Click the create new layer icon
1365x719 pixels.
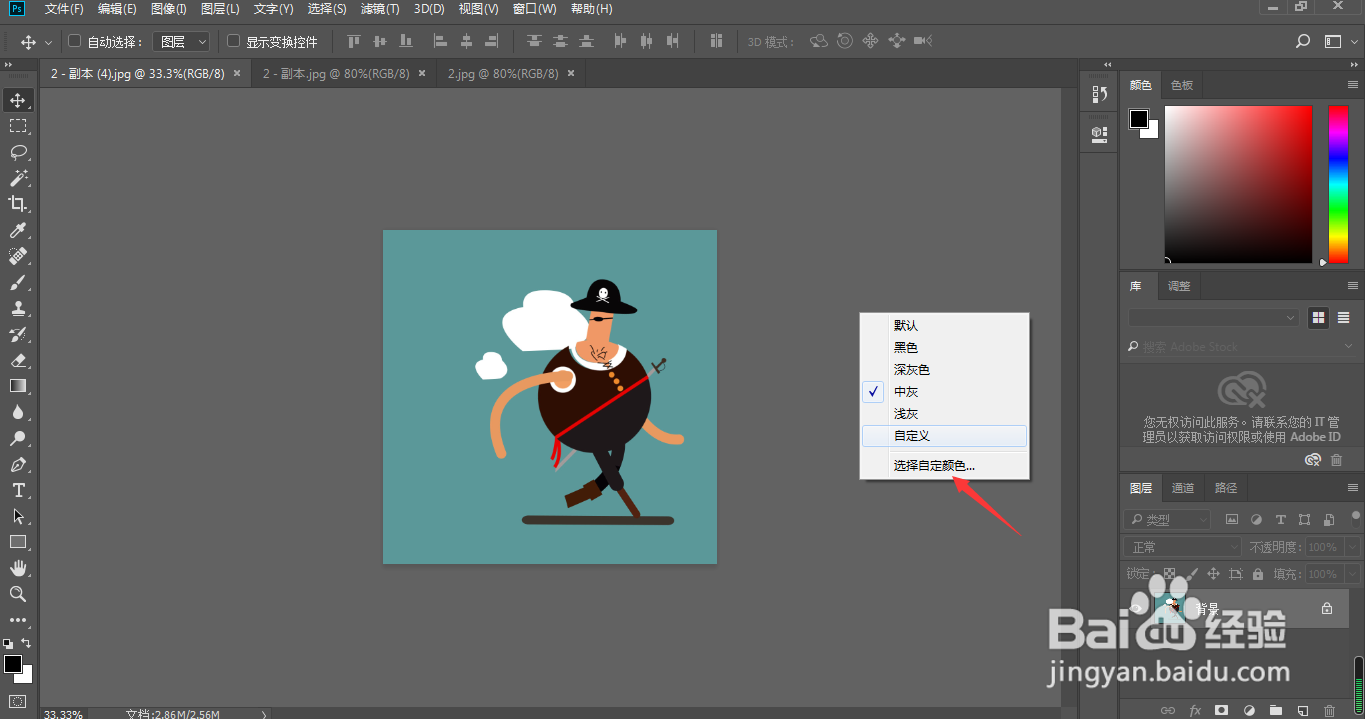click(1303, 710)
